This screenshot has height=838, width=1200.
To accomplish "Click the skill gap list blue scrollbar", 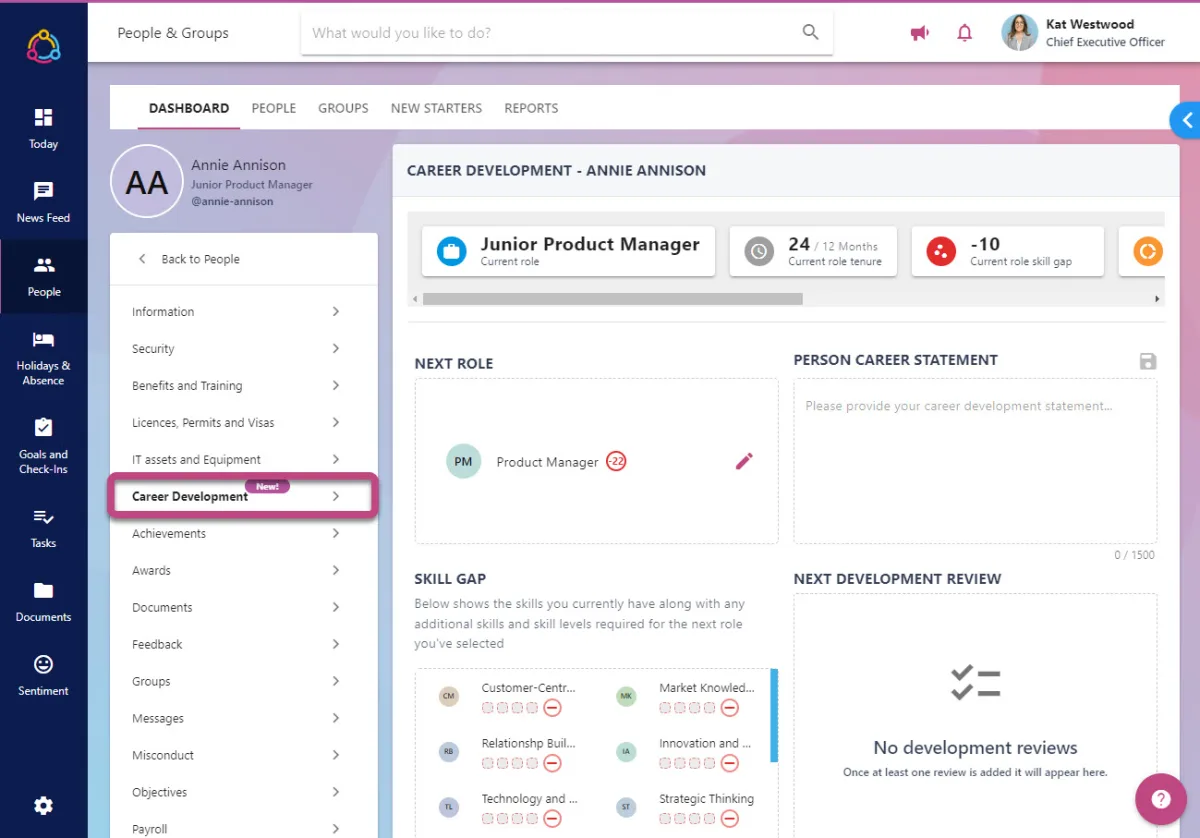I will (x=774, y=716).
